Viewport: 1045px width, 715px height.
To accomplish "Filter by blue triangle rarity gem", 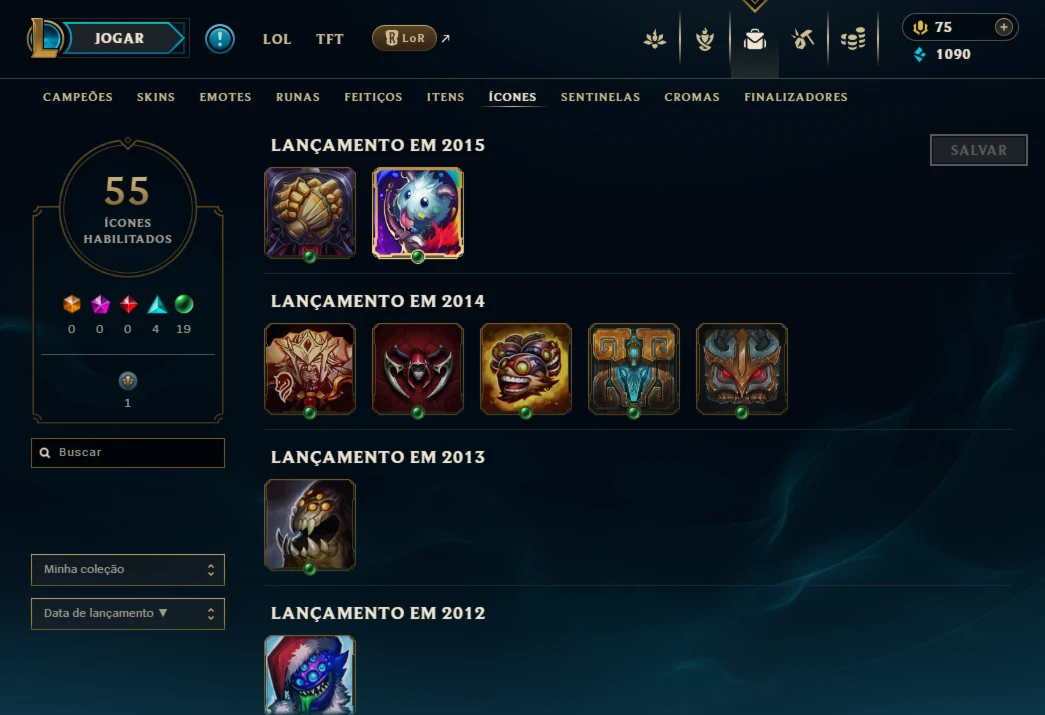I will pos(157,305).
